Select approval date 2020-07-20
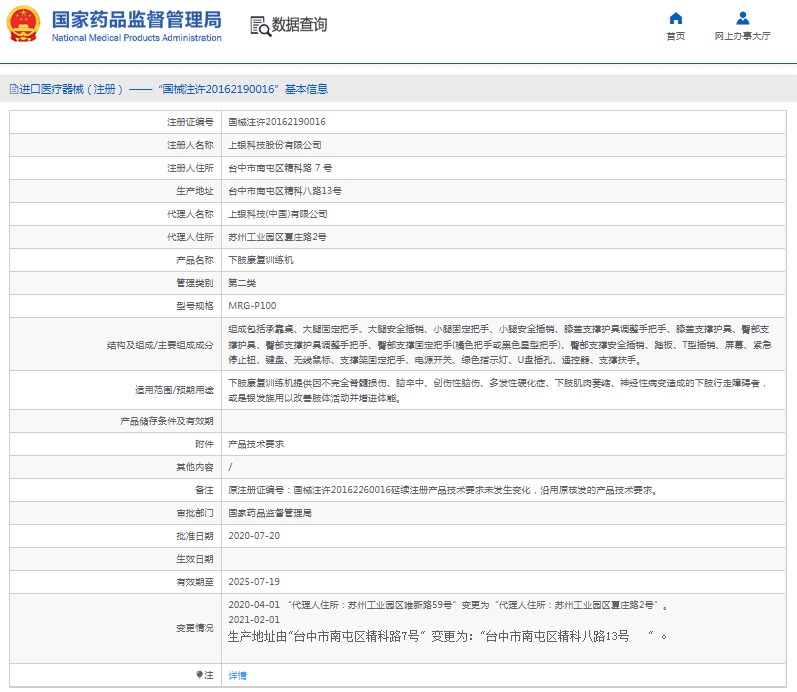Image resolution: width=797 pixels, height=692 pixels. click(254, 536)
